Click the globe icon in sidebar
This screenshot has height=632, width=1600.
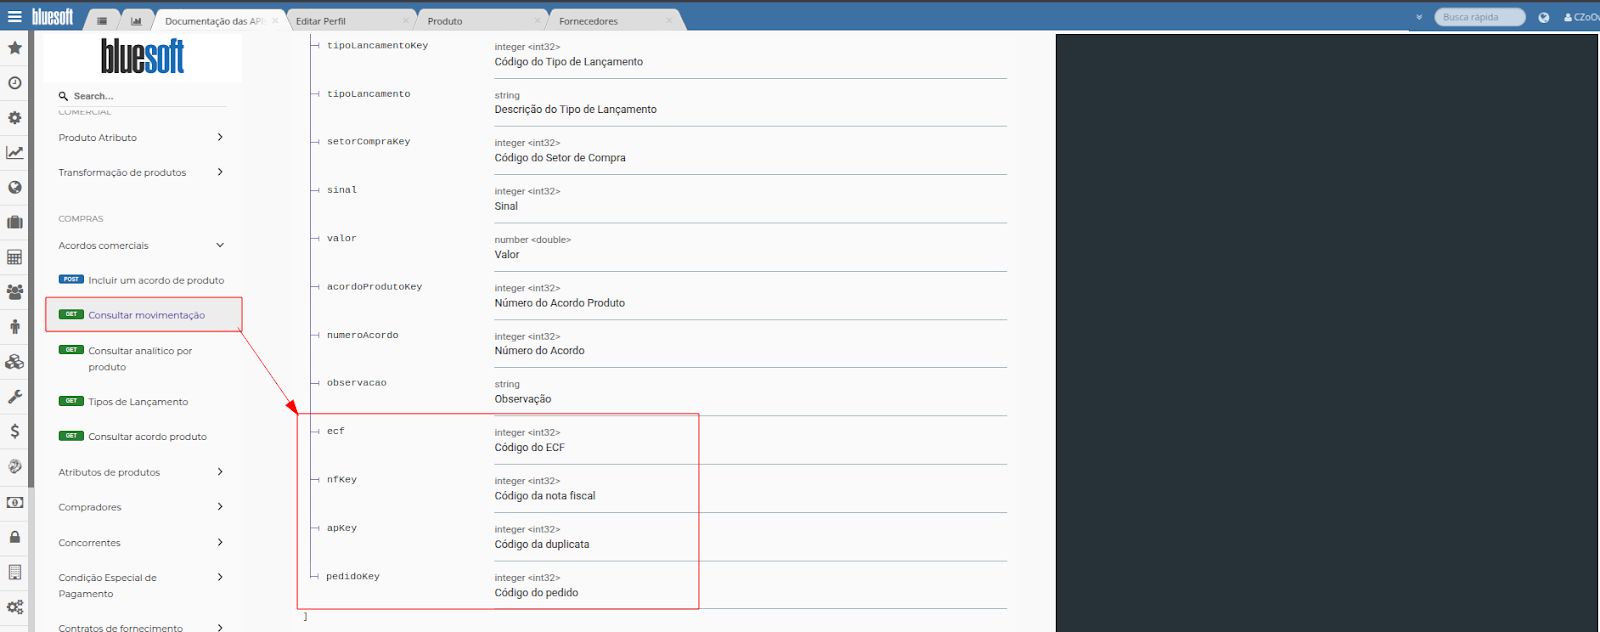pyautogui.click(x=15, y=187)
